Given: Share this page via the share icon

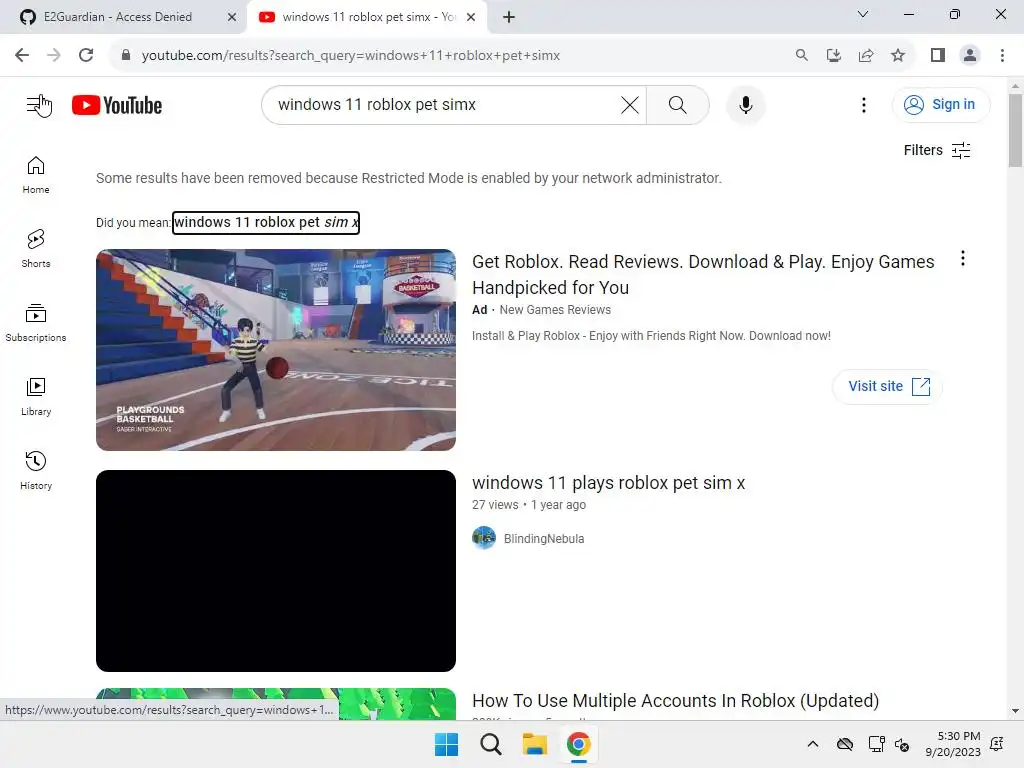Looking at the screenshot, I should [866, 56].
